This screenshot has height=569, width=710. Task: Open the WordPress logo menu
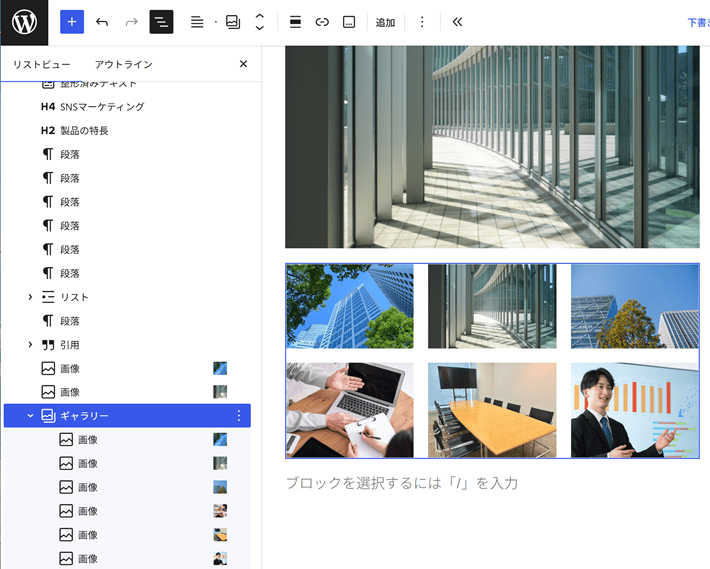(24, 22)
